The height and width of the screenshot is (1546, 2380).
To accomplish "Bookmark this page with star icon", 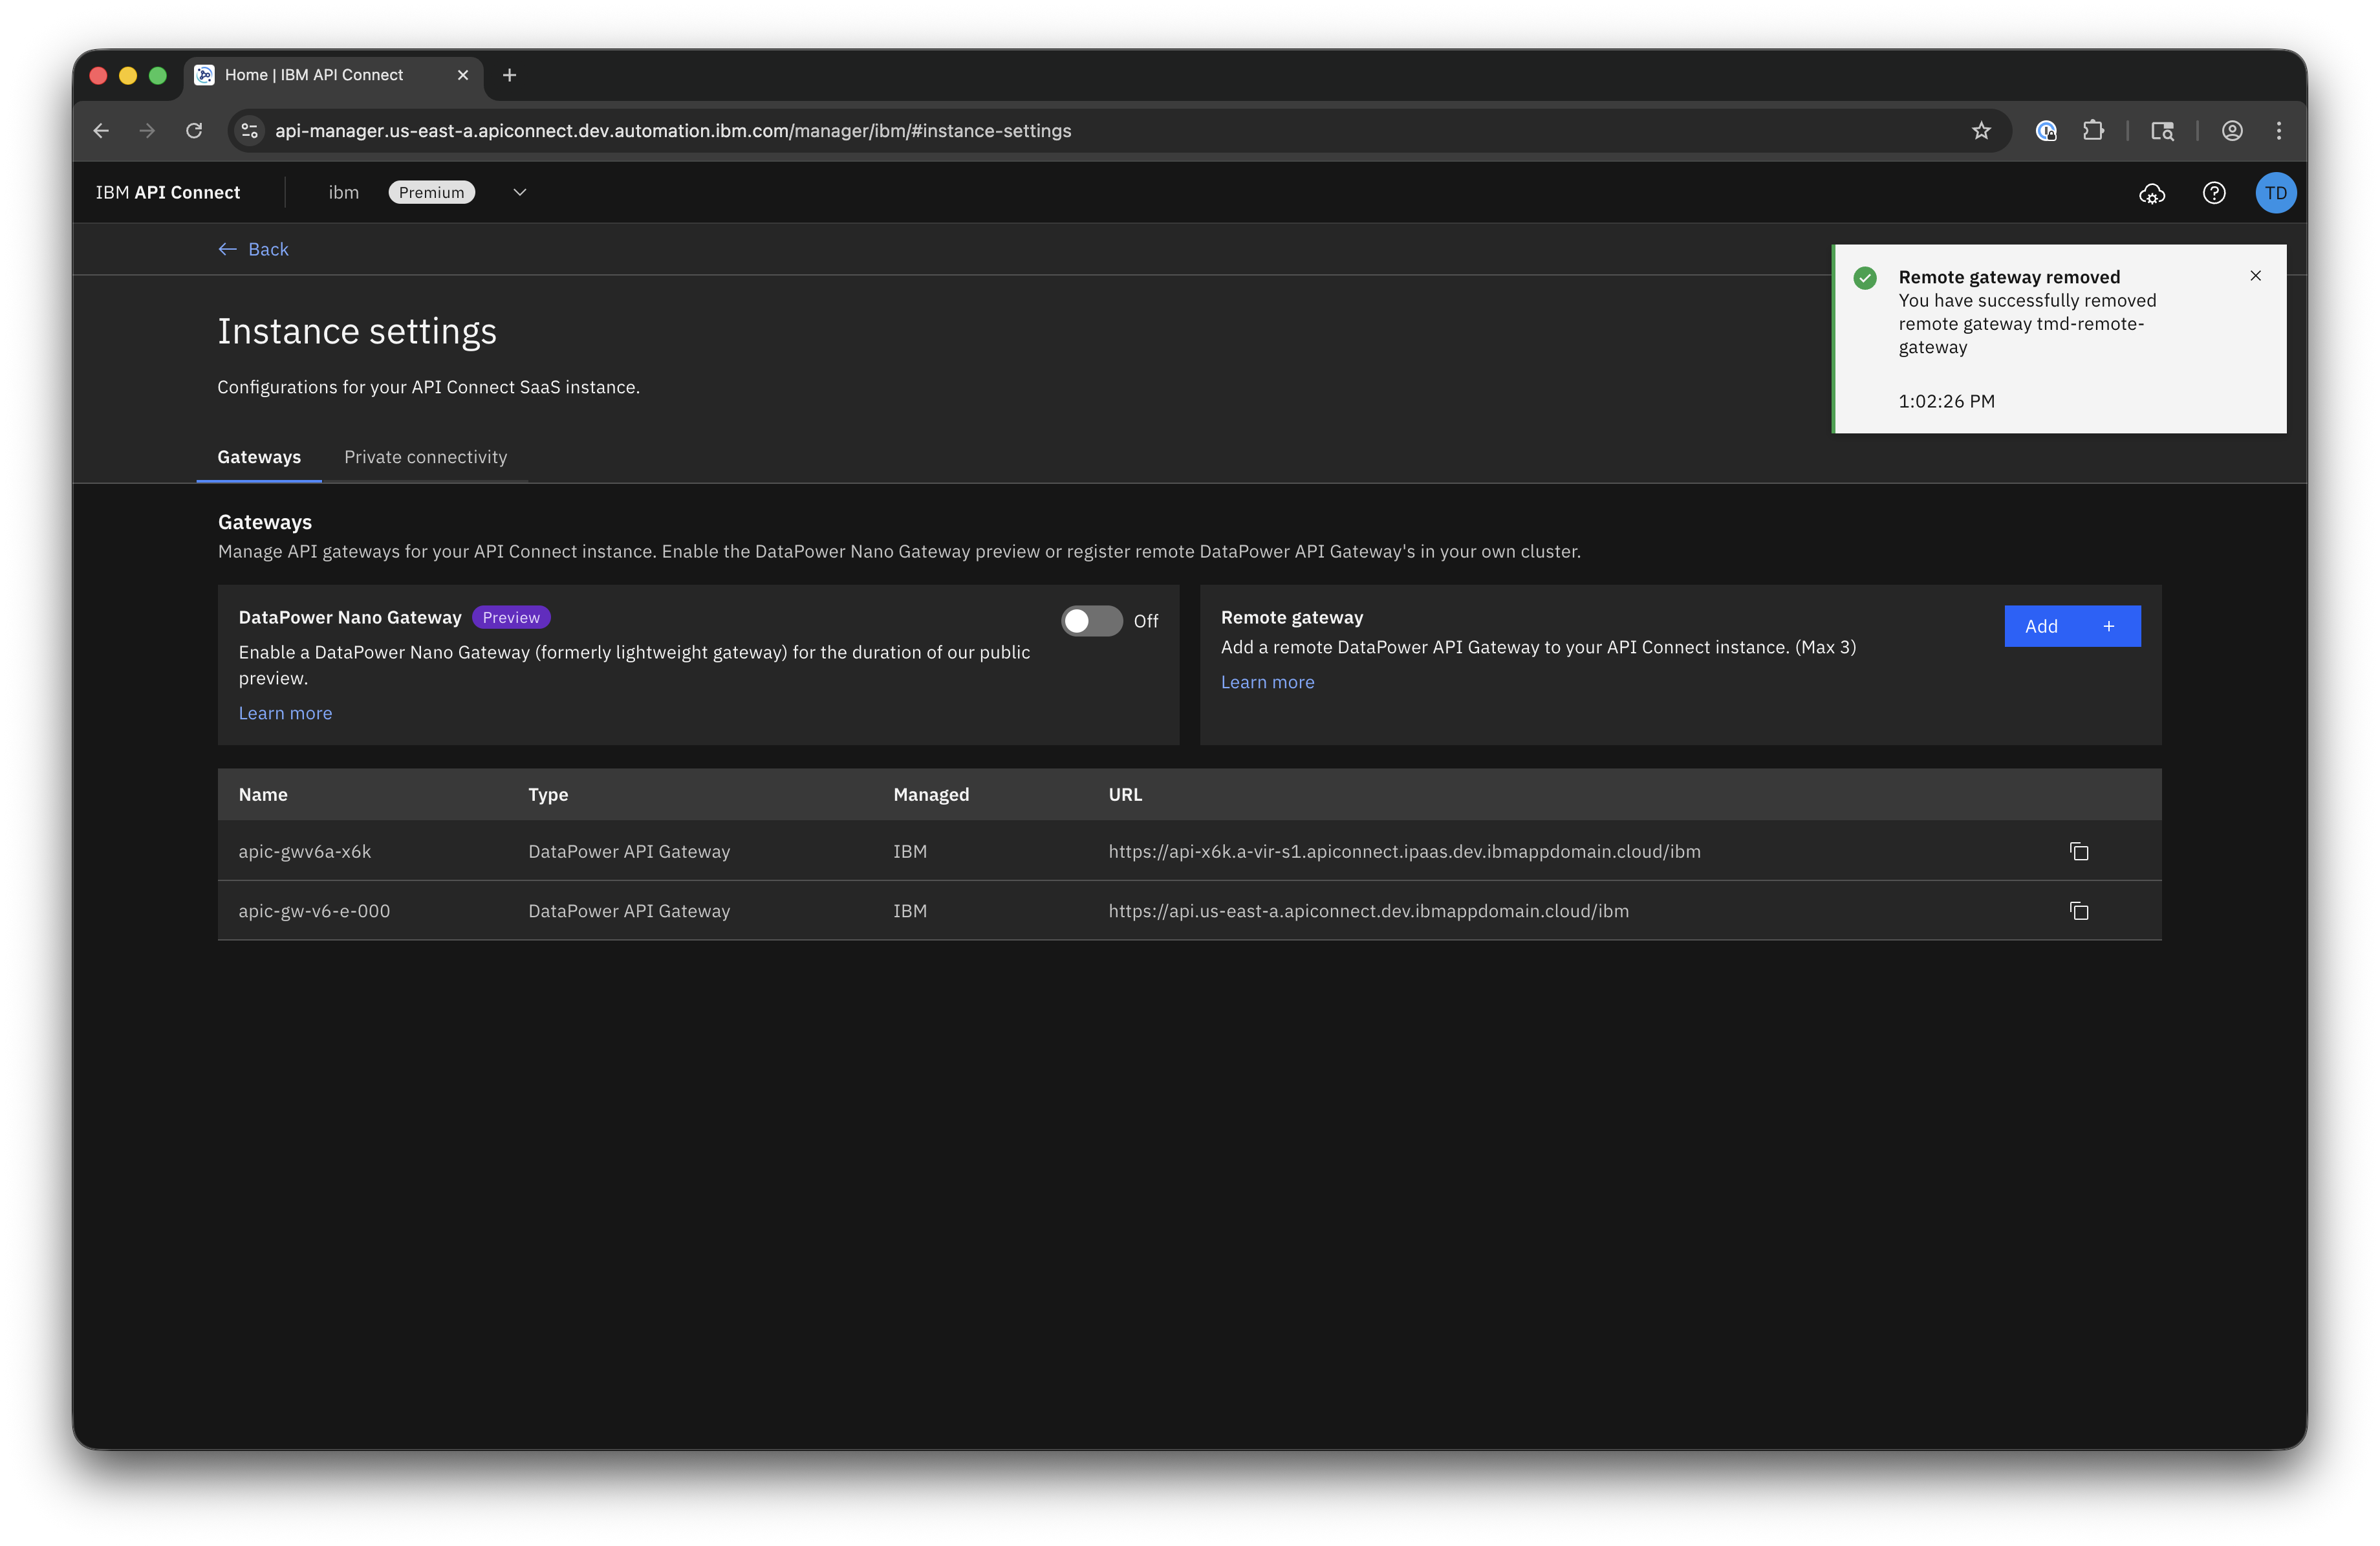I will pyautogui.click(x=1981, y=131).
